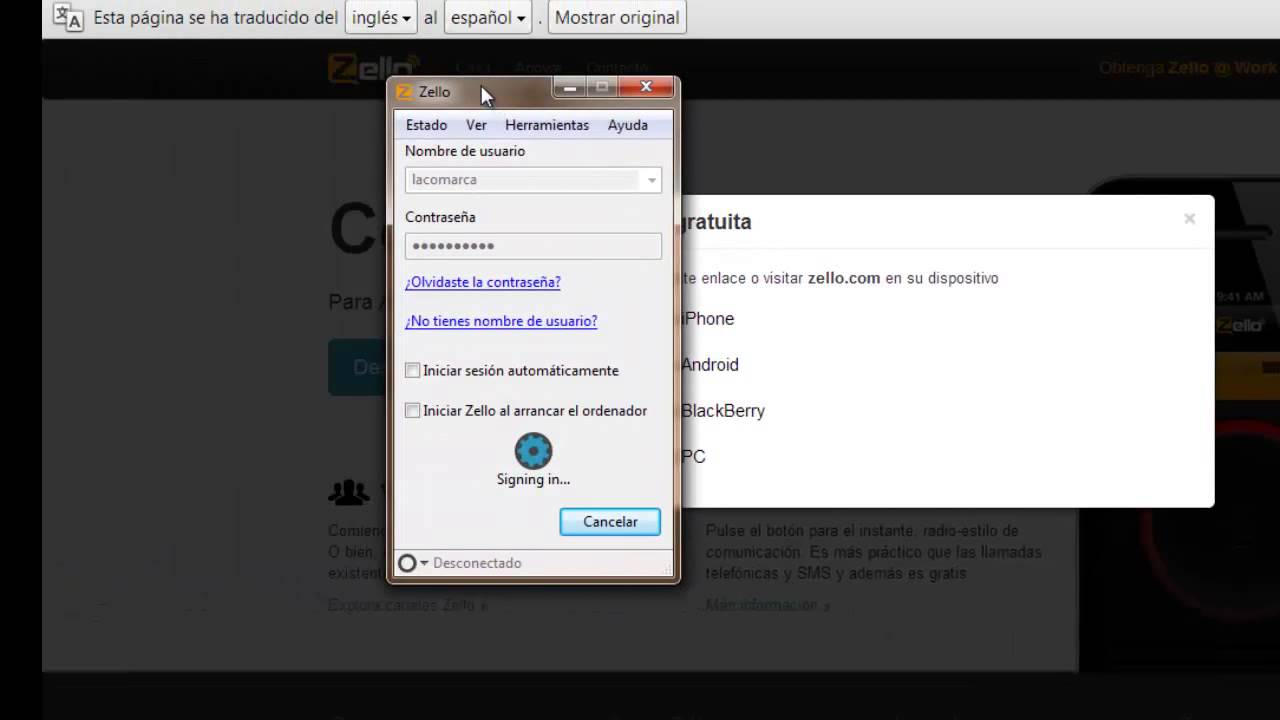The image size is (1280, 720).
Task: Click the 'Signing in...' status text
Action: click(533, 479)
